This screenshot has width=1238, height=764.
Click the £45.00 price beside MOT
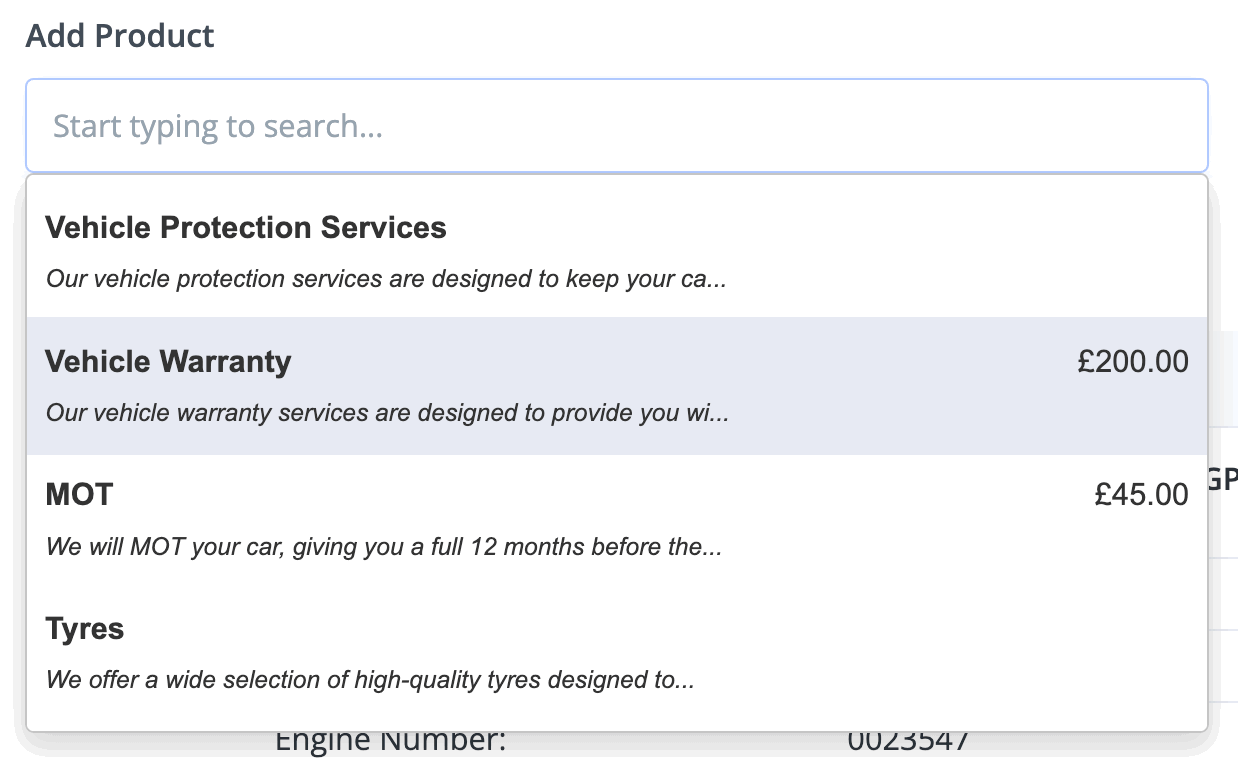tap(1142, 495)
